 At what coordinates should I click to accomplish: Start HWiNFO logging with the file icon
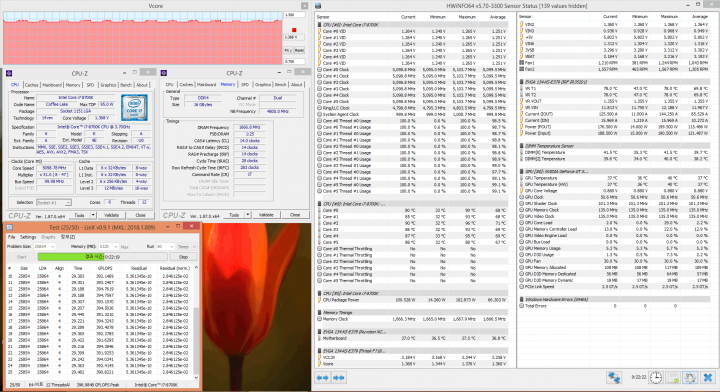[673, 377]
